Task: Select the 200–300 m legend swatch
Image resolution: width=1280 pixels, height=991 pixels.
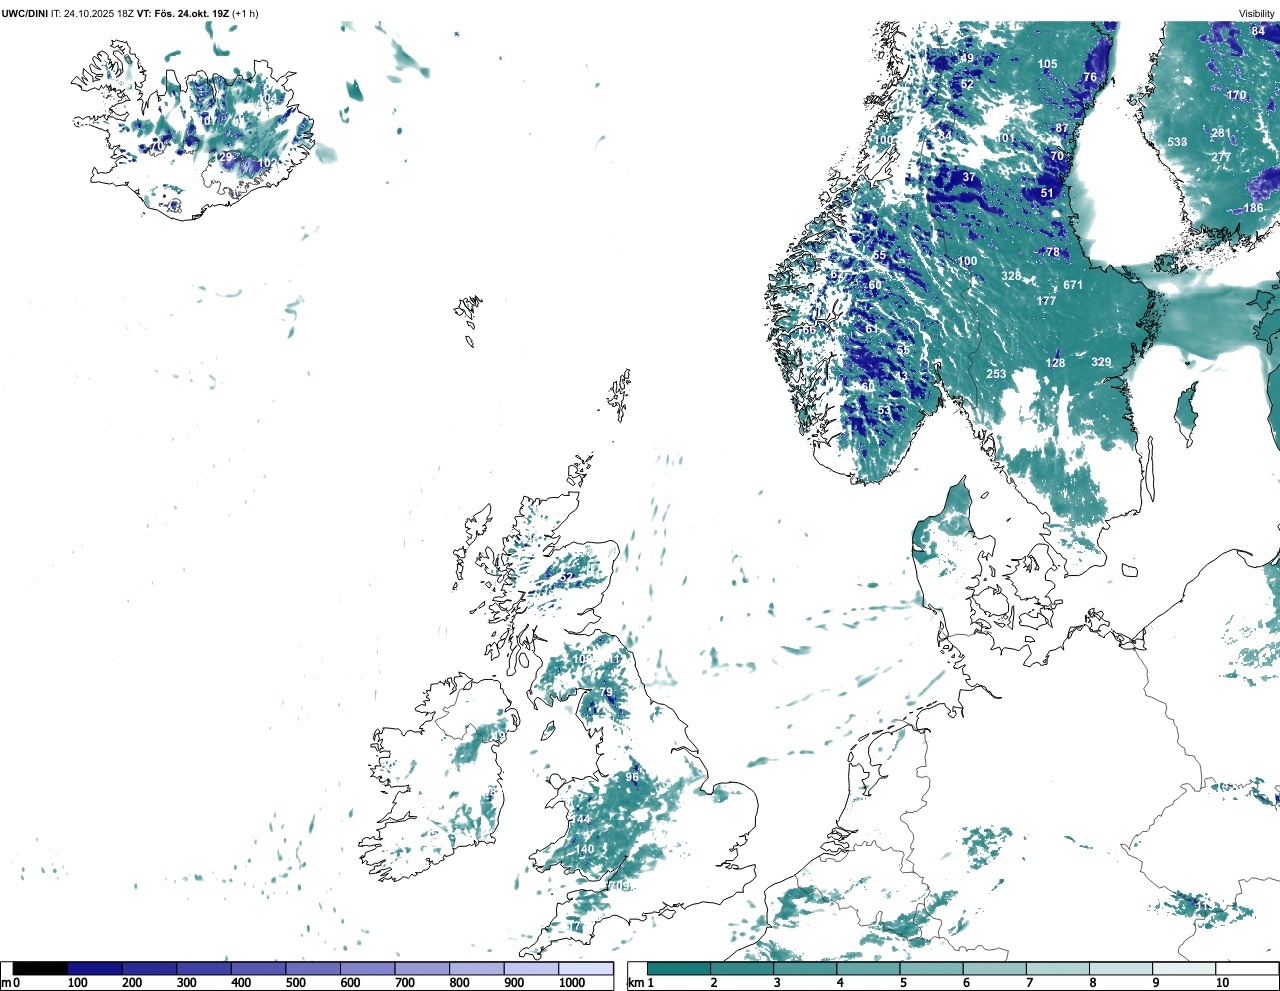Action: coord(149,968)
